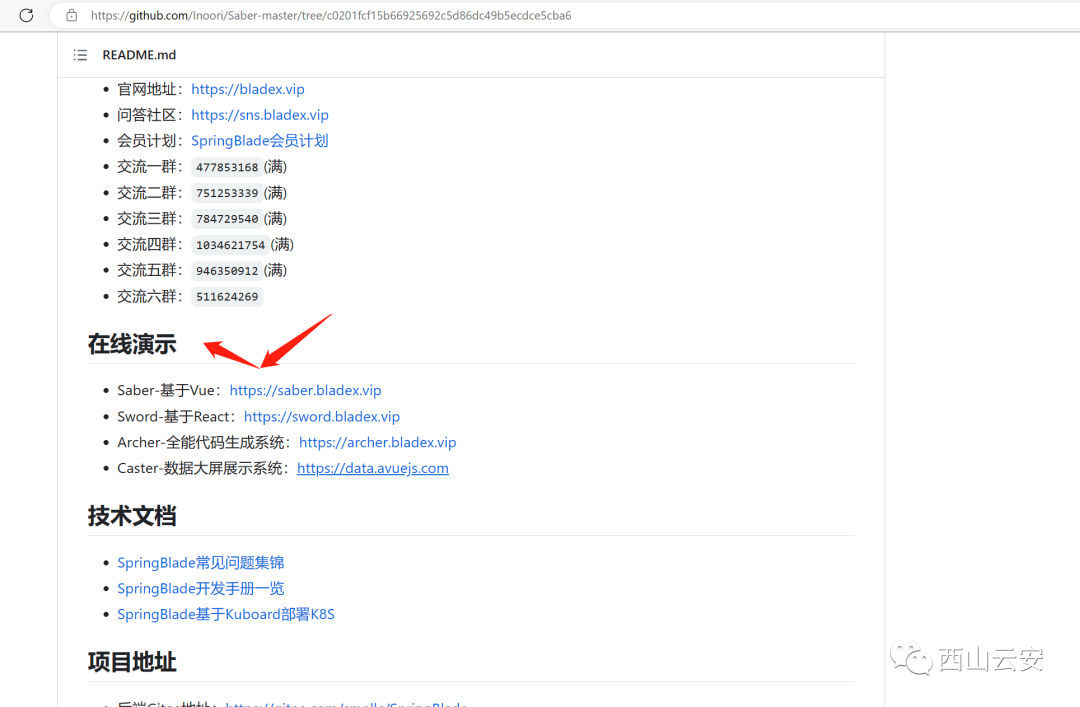
Task: Click the 问答社区 label
Action: coord(147,115)
